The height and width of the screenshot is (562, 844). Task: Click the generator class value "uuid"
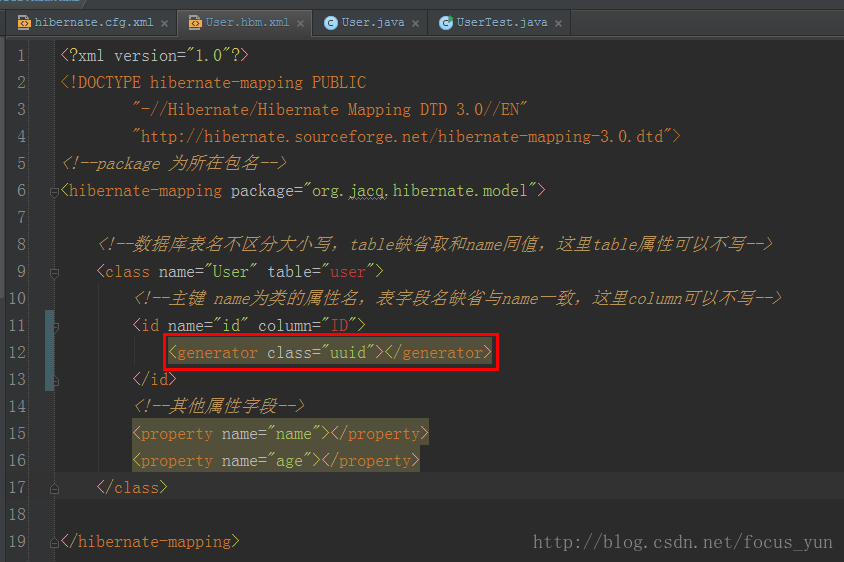(x=348, y=352)
